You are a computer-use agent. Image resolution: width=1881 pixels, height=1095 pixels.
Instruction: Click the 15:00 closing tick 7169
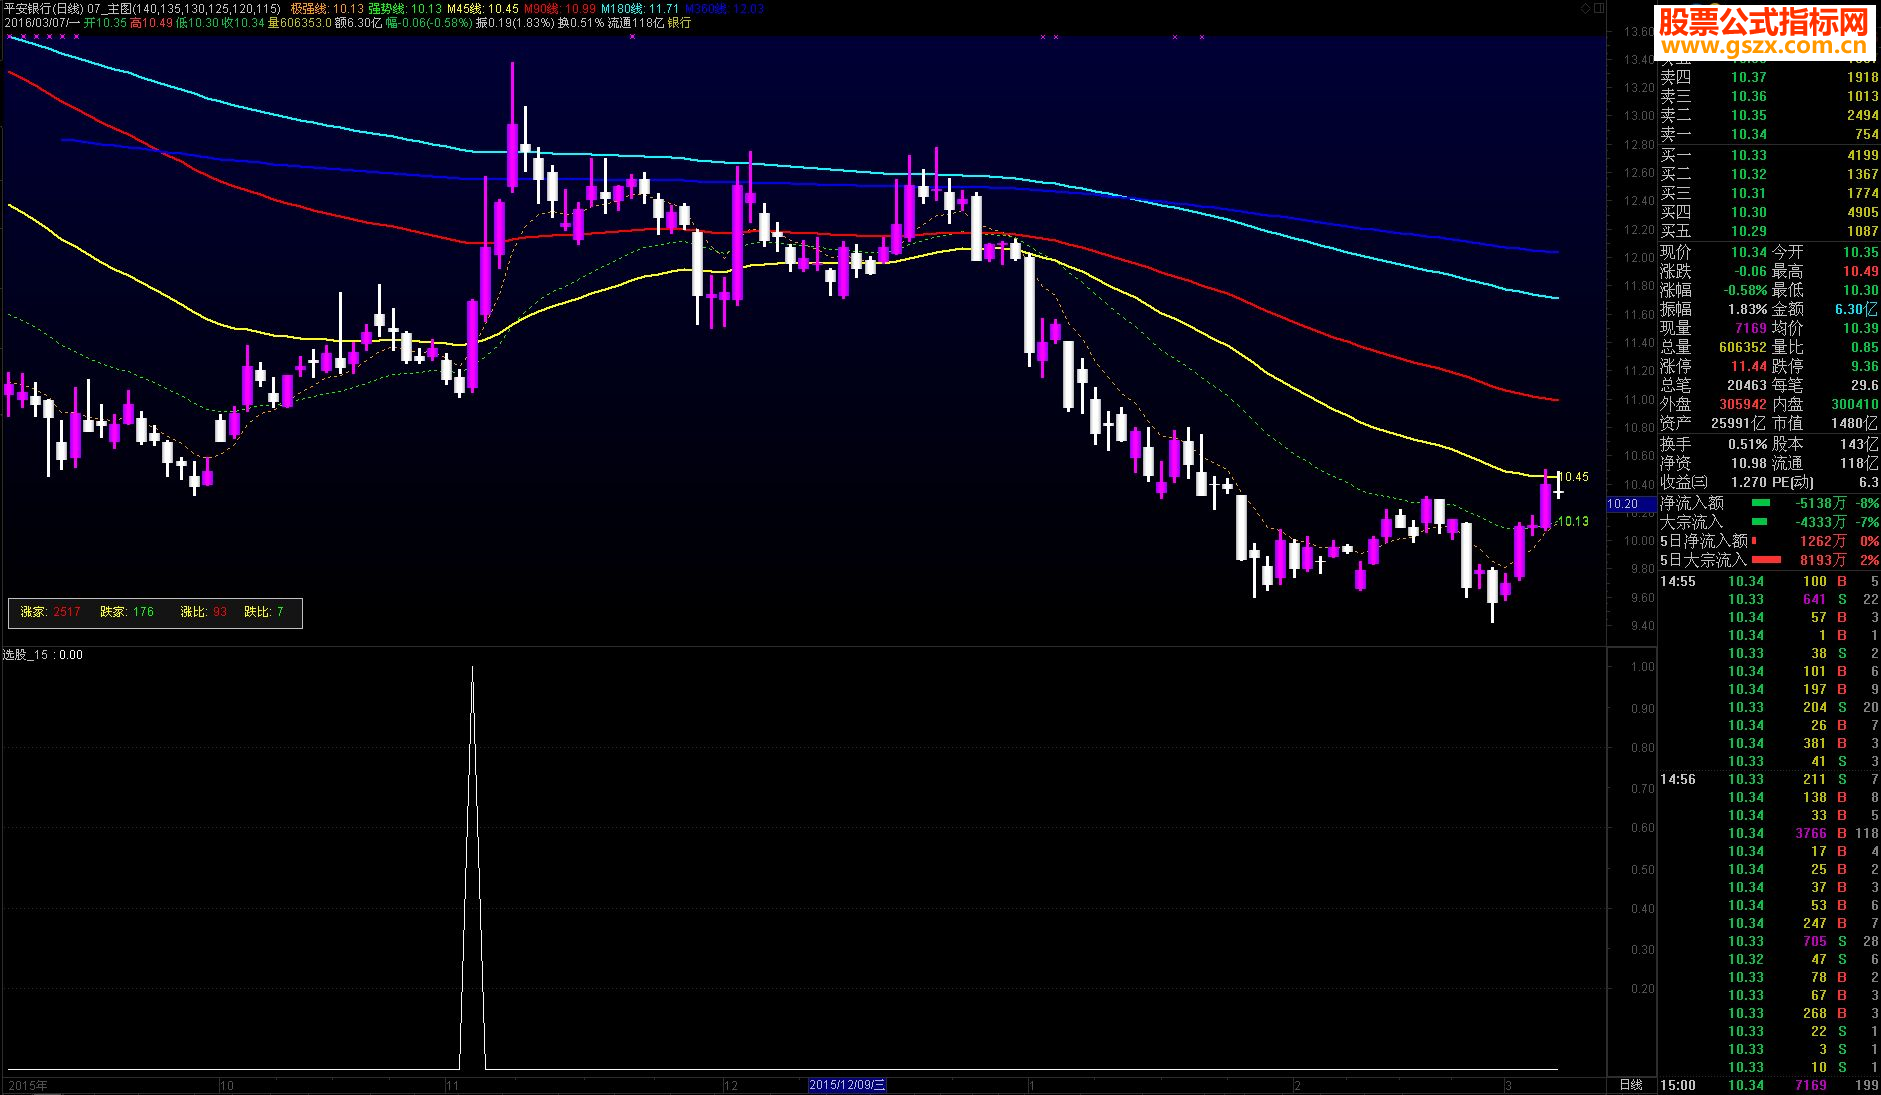pos(1769,1085)
